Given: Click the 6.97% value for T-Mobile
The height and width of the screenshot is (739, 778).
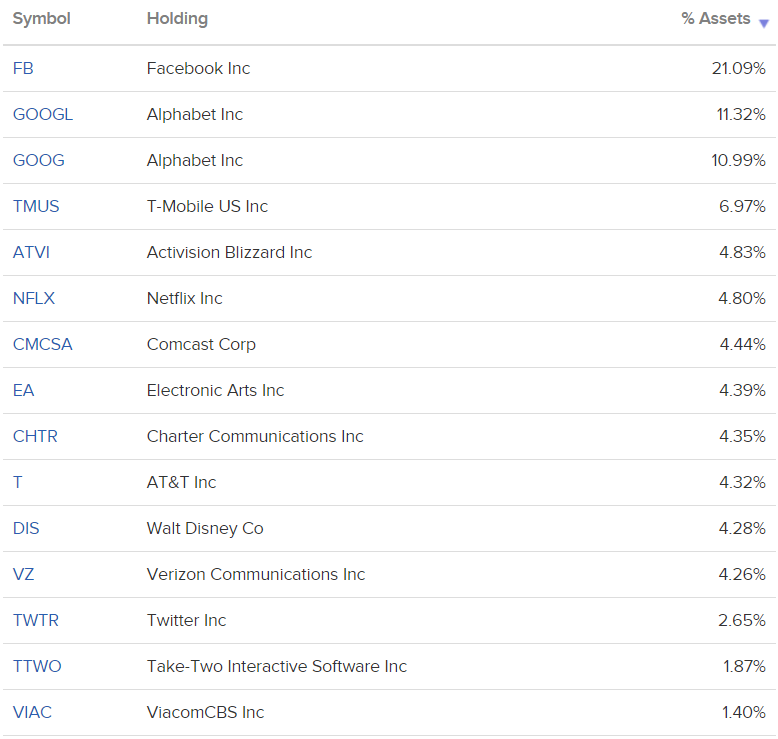Looking at the screenshot, I should 742,206.
